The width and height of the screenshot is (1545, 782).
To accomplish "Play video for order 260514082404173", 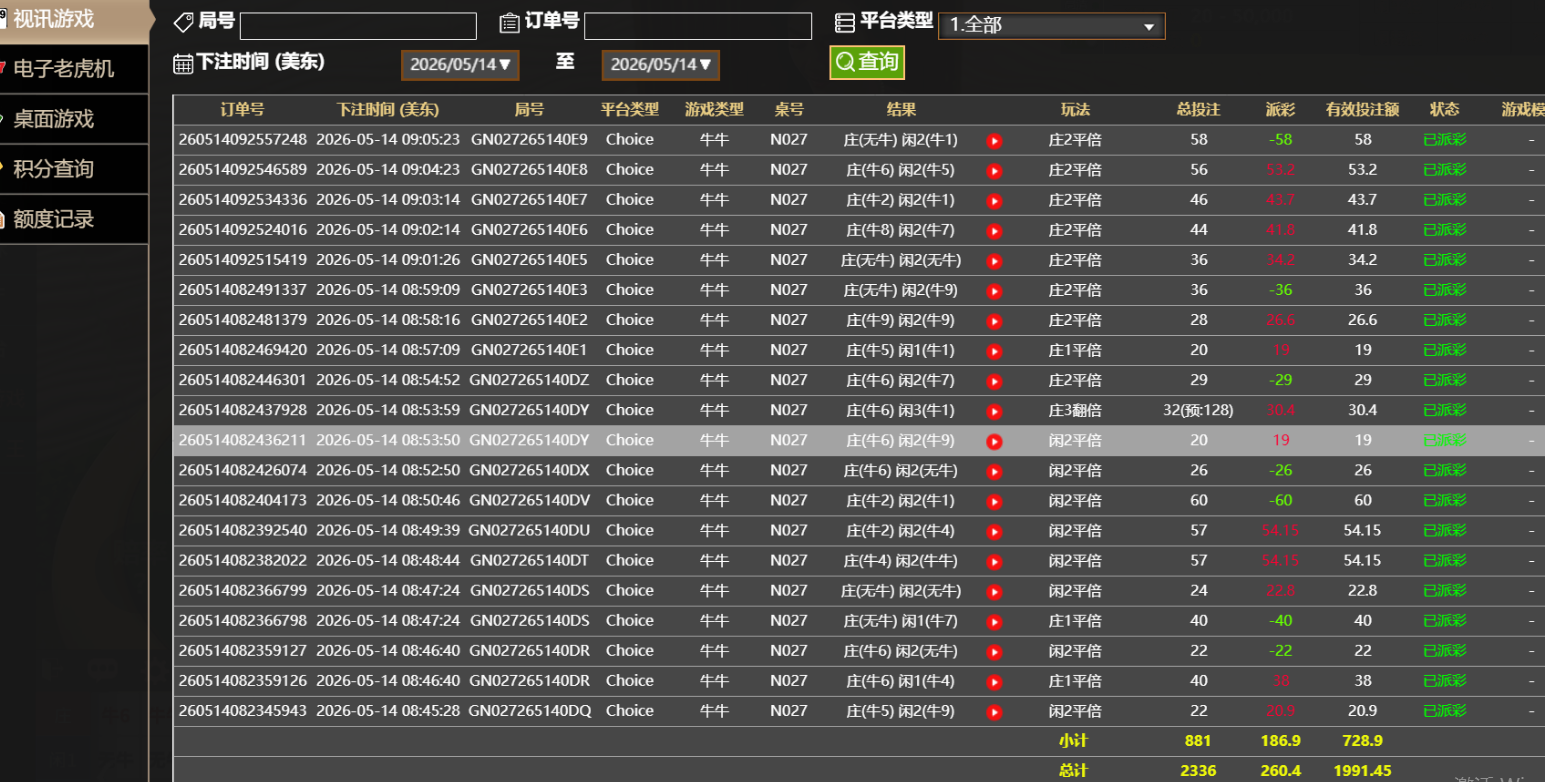I will coord(994,501).
